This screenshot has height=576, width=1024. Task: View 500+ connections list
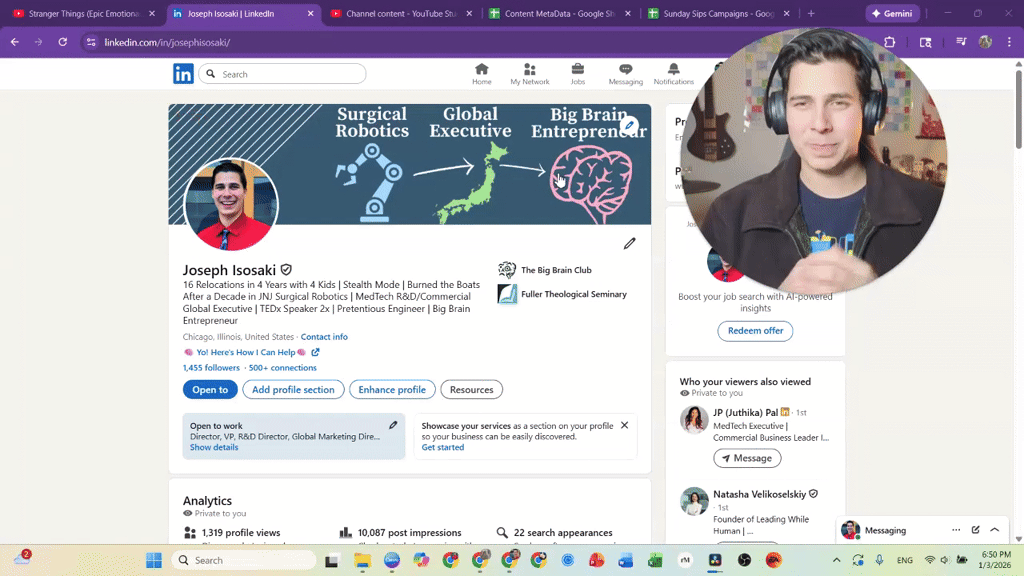coord(282,368)
